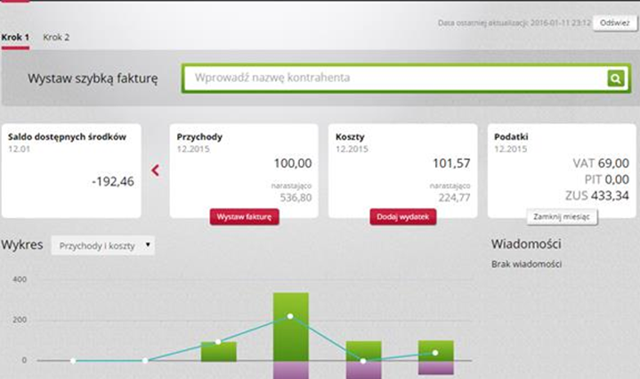640x379 pixels.
Task: Click the purple cost bar under tallest column
Action: pos(291,370)
